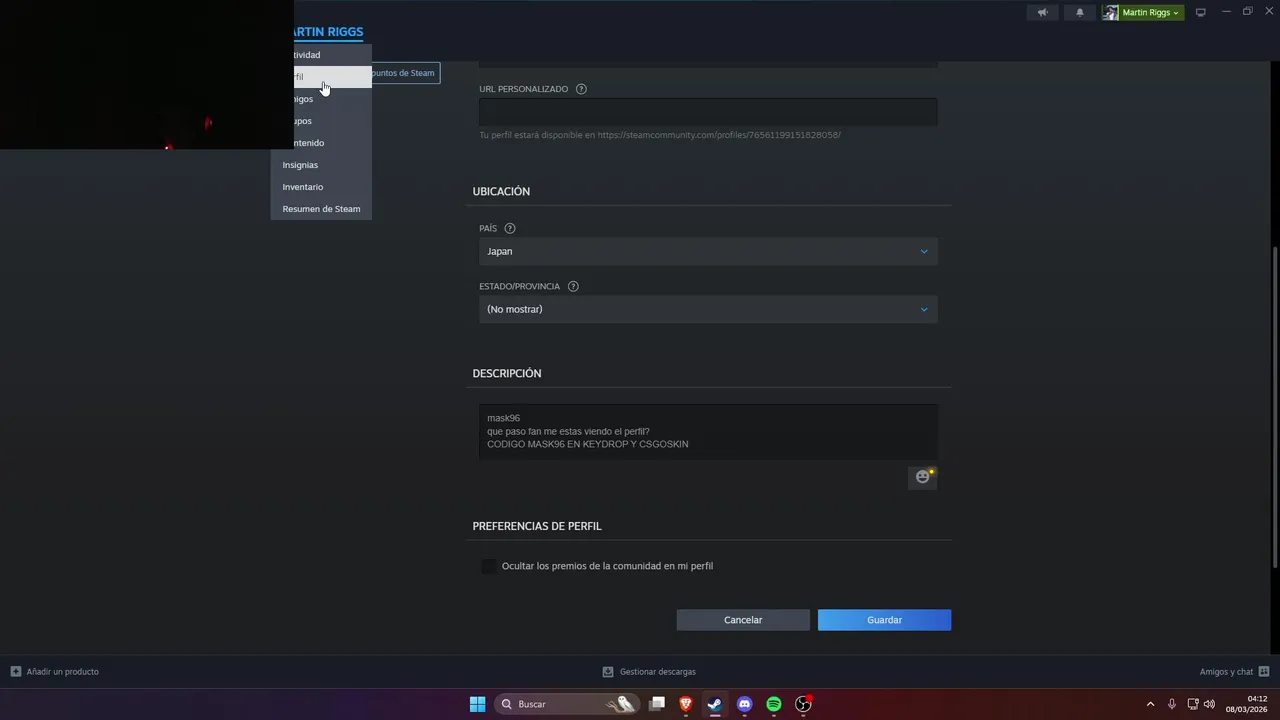Click the PREFERENCIAS DE PERFIL heading
This screenshot has width=1280, height=720.
click(537, 526)
